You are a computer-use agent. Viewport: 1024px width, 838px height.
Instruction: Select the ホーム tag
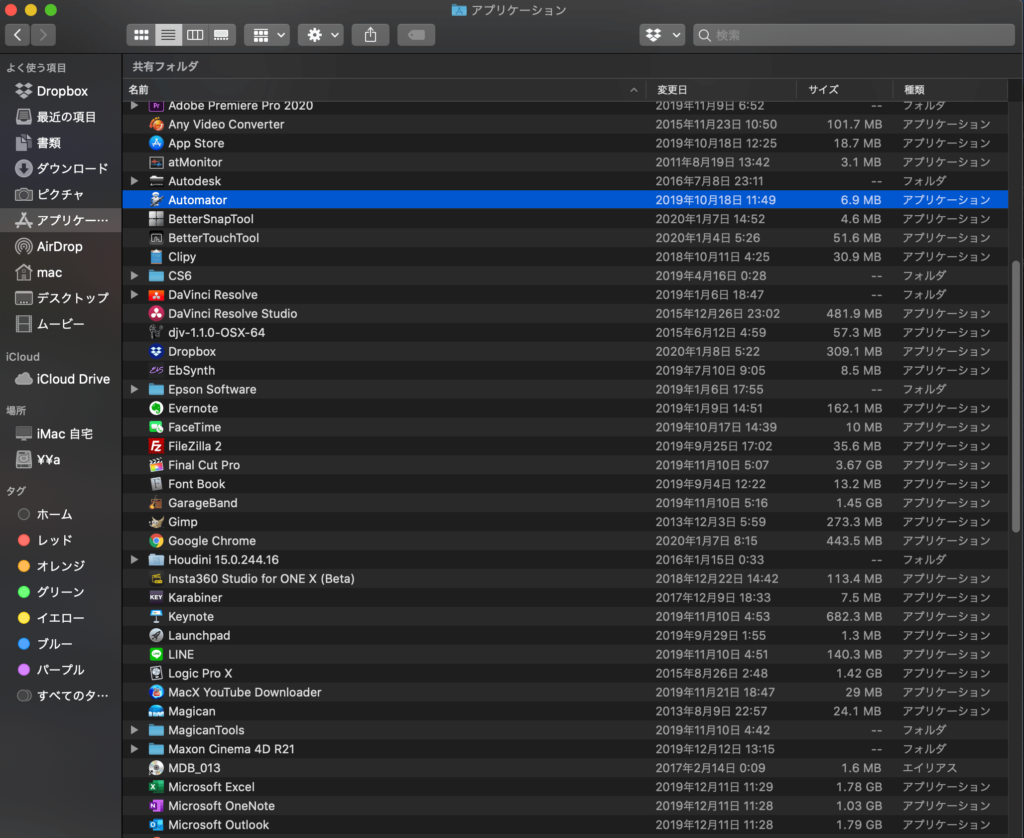[60, 515]
